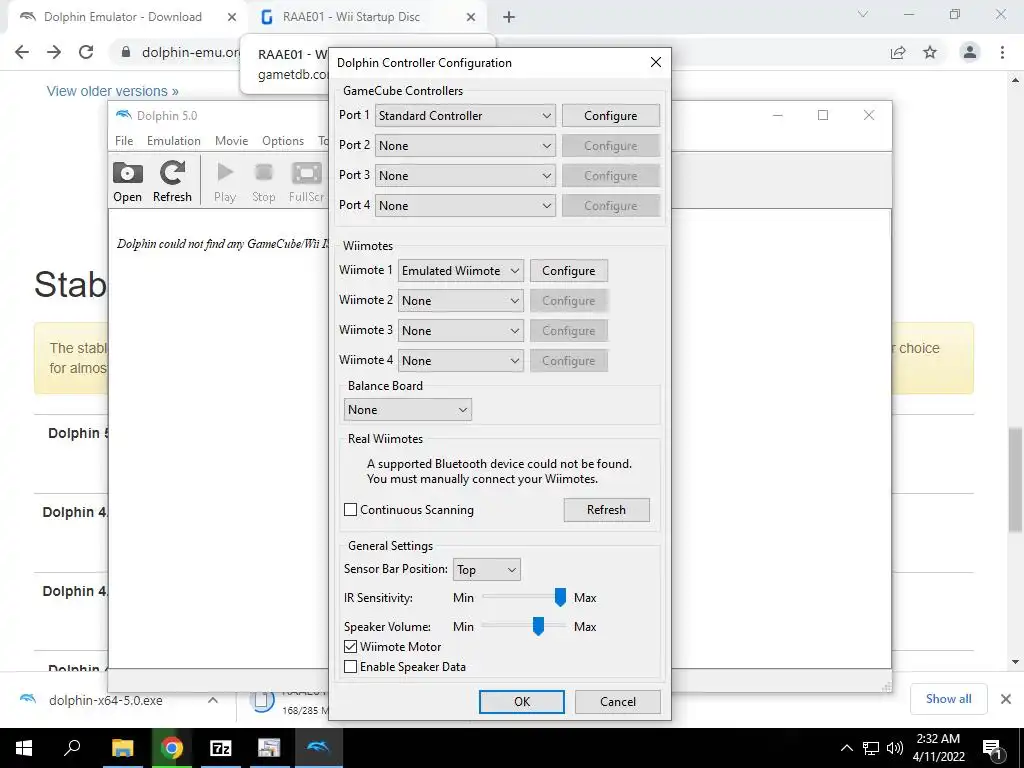Image resolution: width=1024 pixels, height=768 pixels.
Task: Open File menu in Dolphin
Action: click(124, 140)
